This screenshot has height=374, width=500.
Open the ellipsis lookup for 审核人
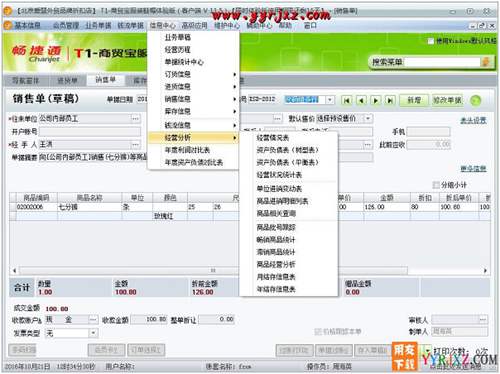(483, 320)
